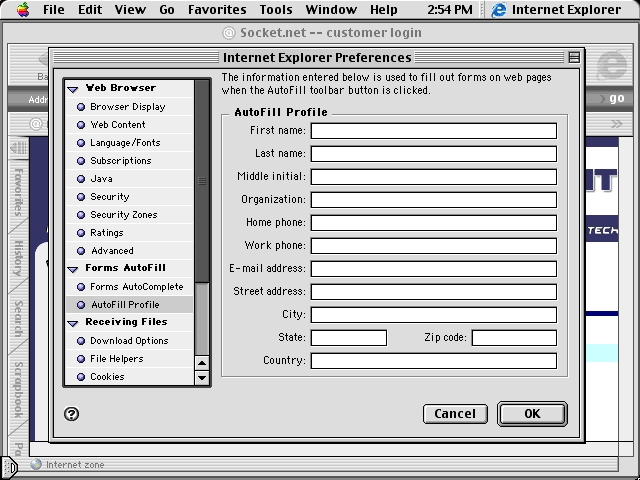Click the Subscriptions bullet icon
640x480 pixels.
(x=81, y=161)
